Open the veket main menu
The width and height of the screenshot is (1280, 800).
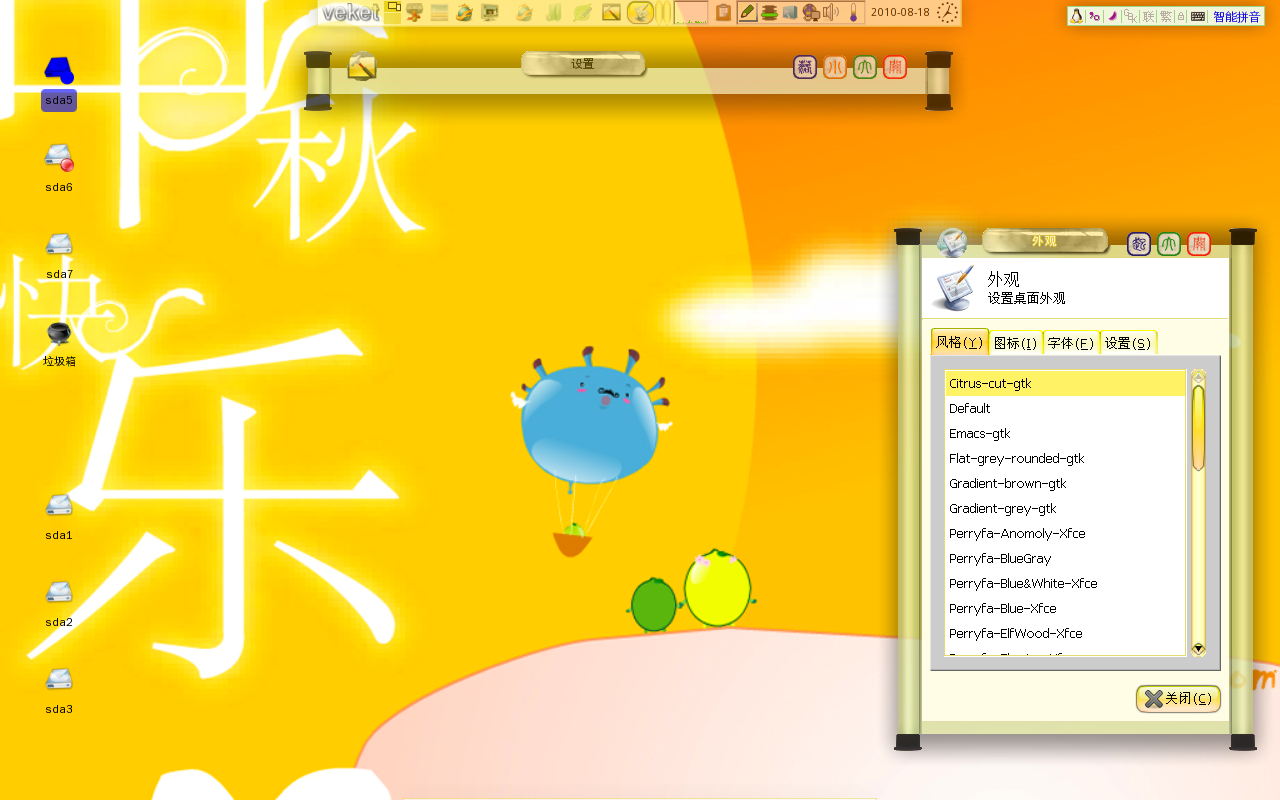pos(350,12)
